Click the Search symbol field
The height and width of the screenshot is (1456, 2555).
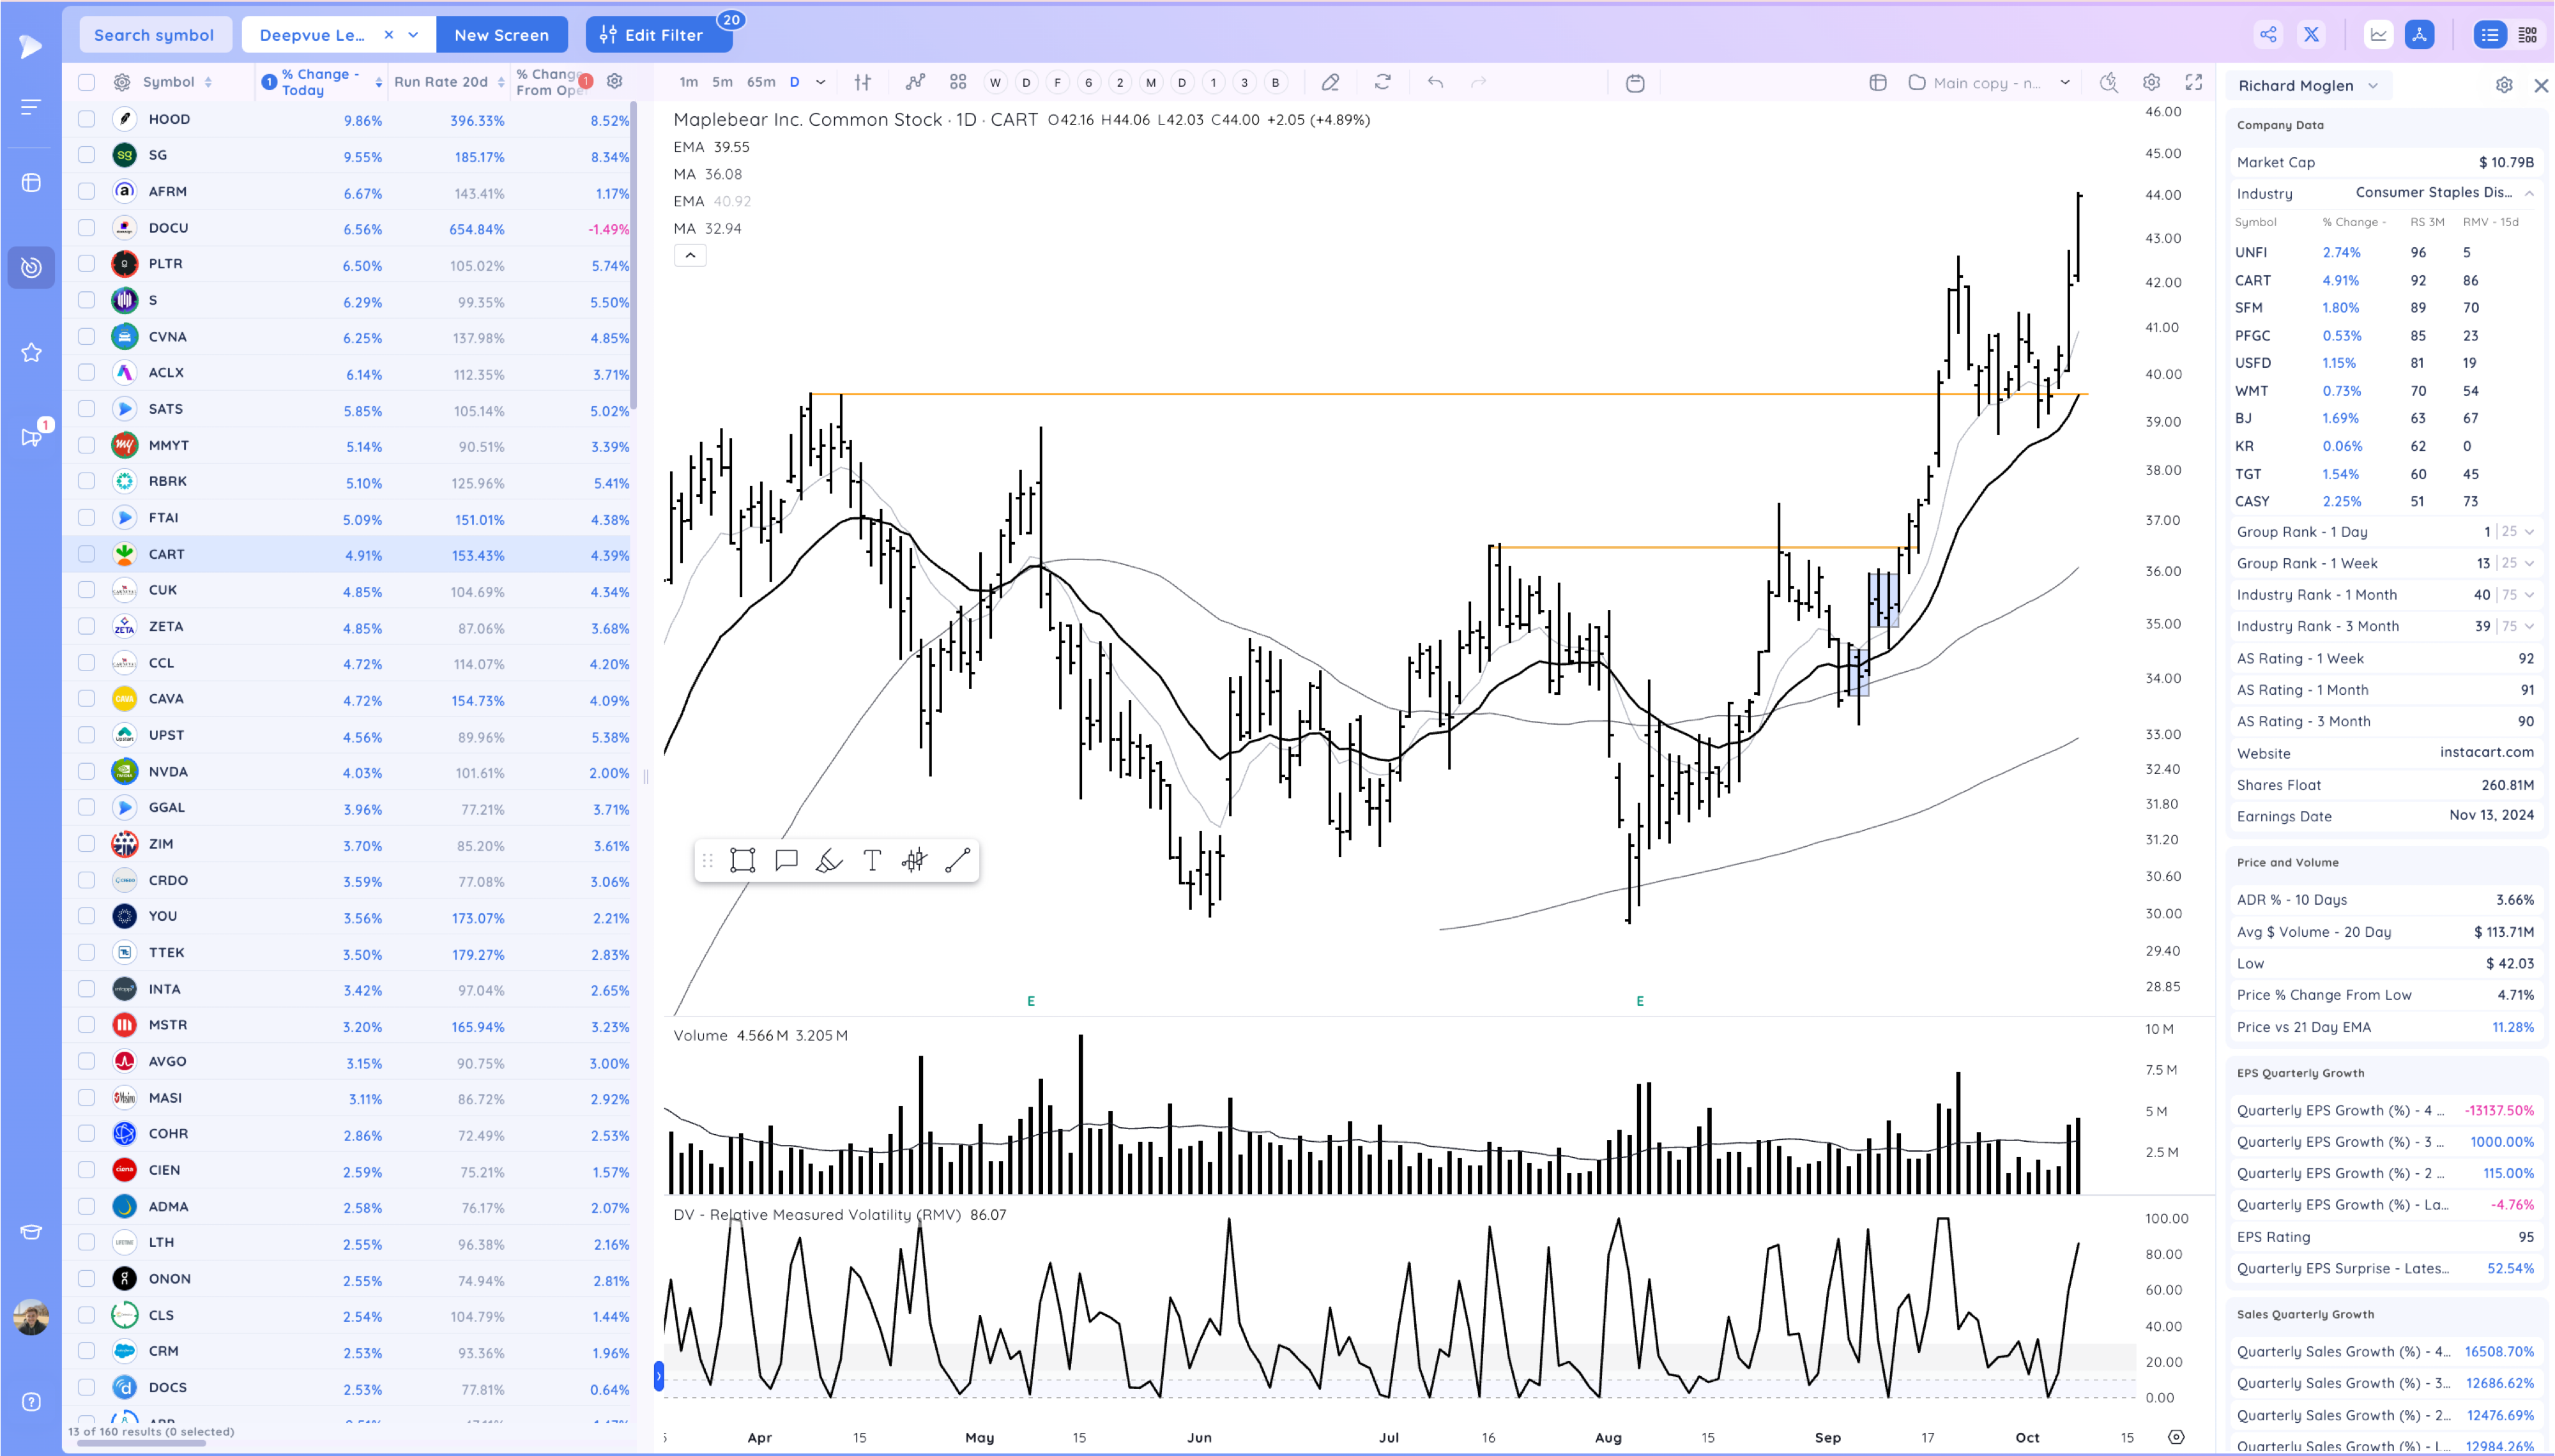(154, 35)
